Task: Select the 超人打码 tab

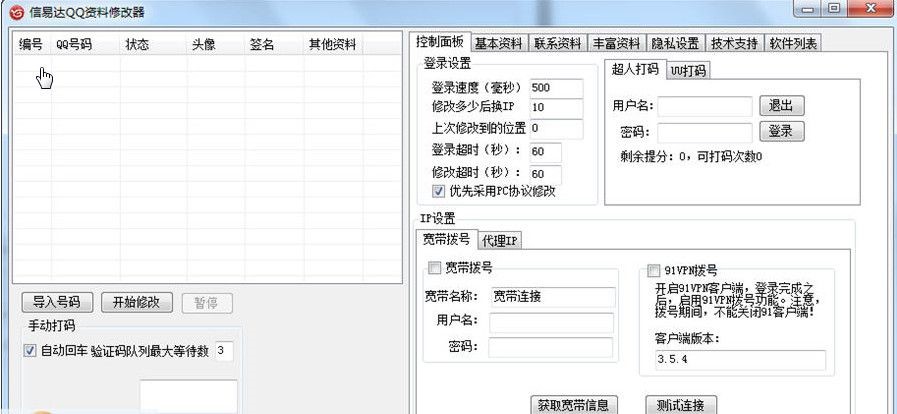Action: 635,69
